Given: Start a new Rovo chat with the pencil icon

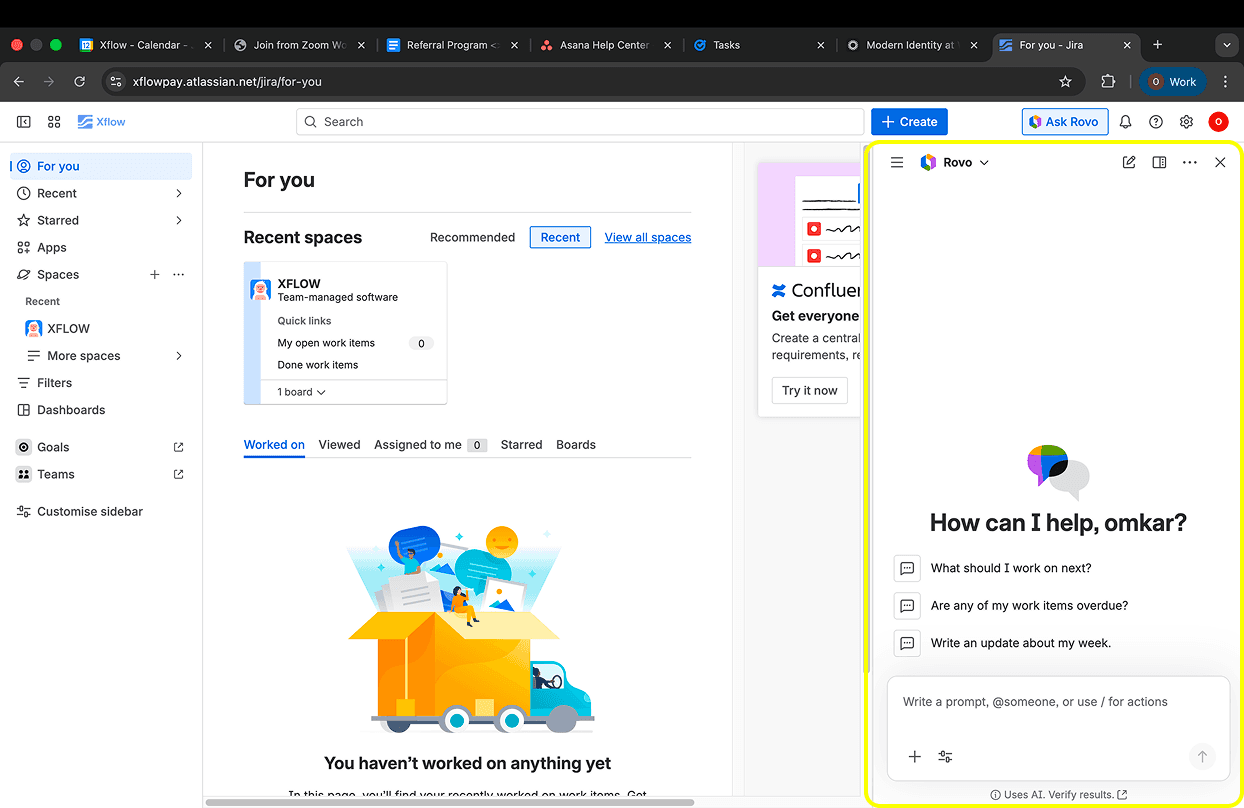Looking at the screenshot, I should point(1129,162).
